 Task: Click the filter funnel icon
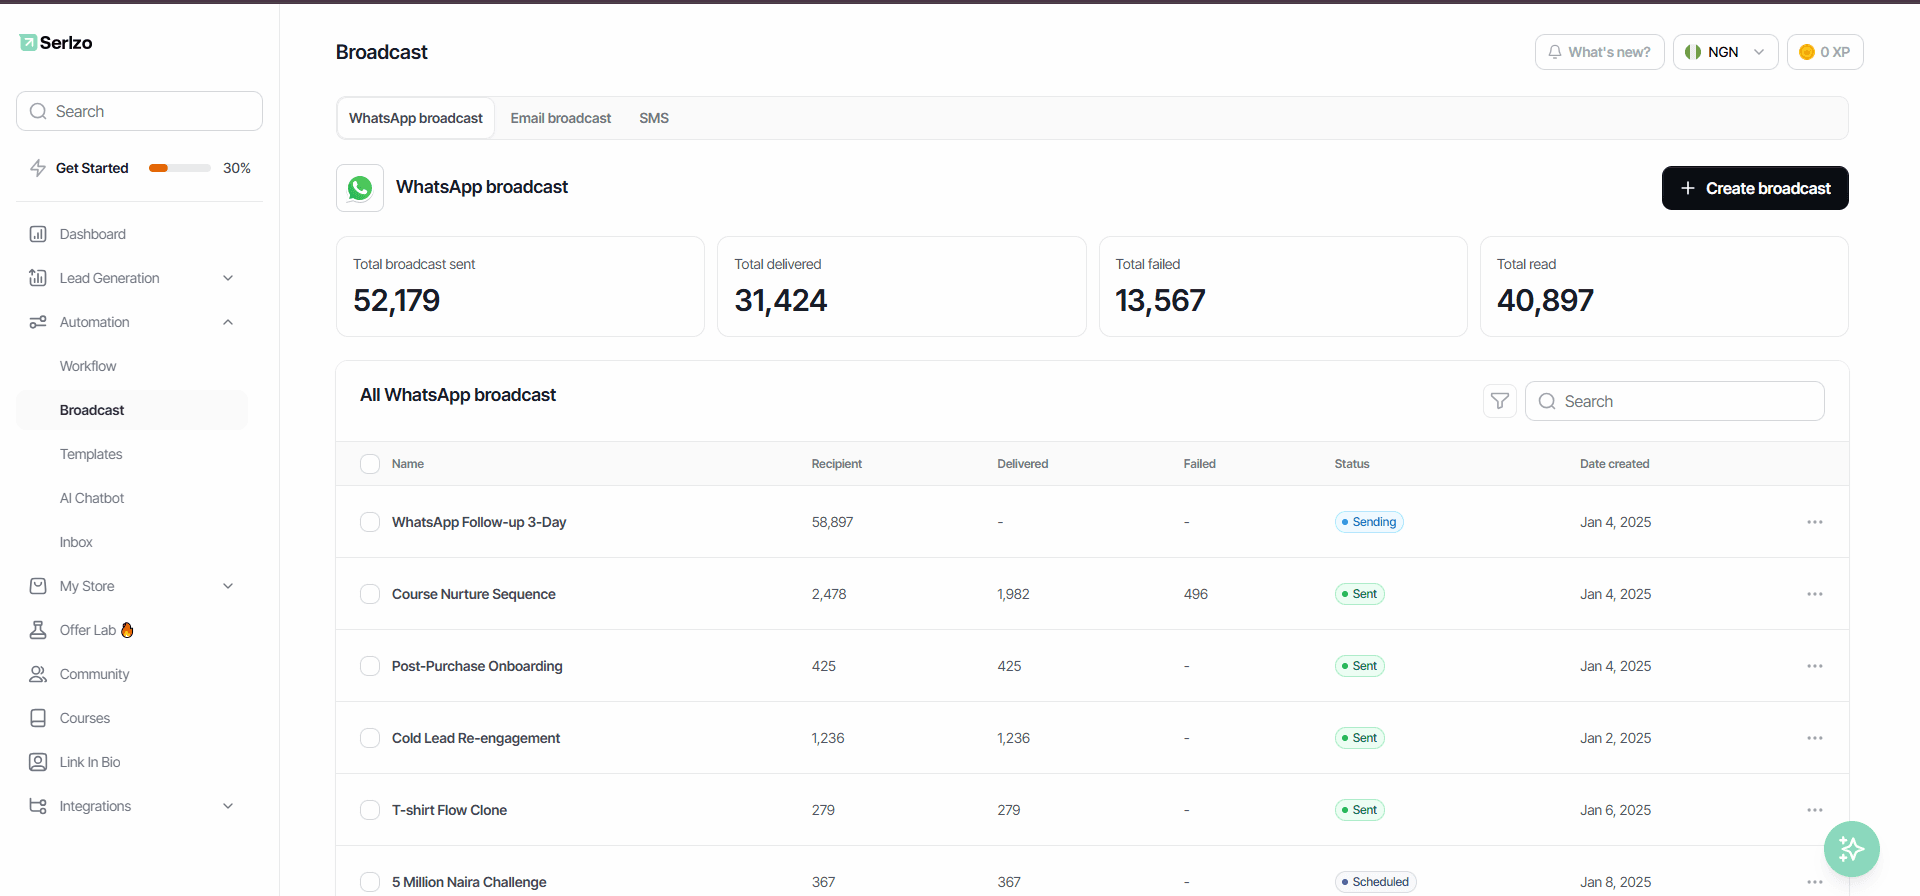pyautogui.click(x=1500, y=401)
